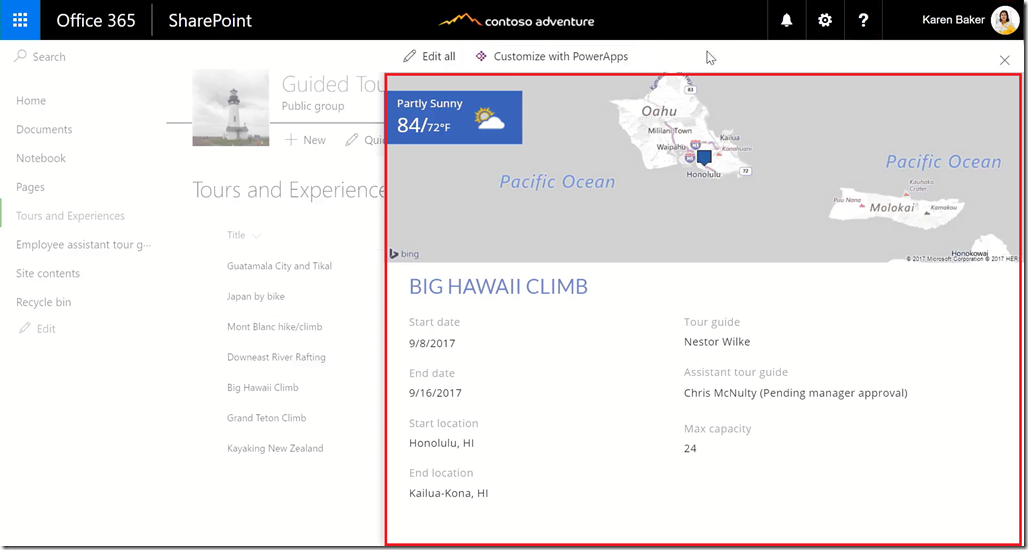Click the plus icon beside New
The image size is (1028, 550).
[x=291, y=140]
